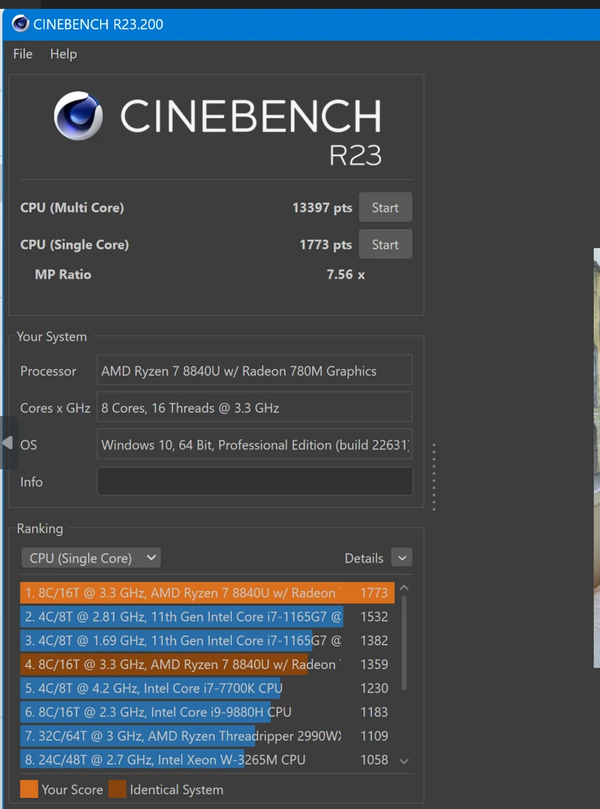Click the MP Ratio value 7.56 x
Screen dimensions: 600x809
345,274
